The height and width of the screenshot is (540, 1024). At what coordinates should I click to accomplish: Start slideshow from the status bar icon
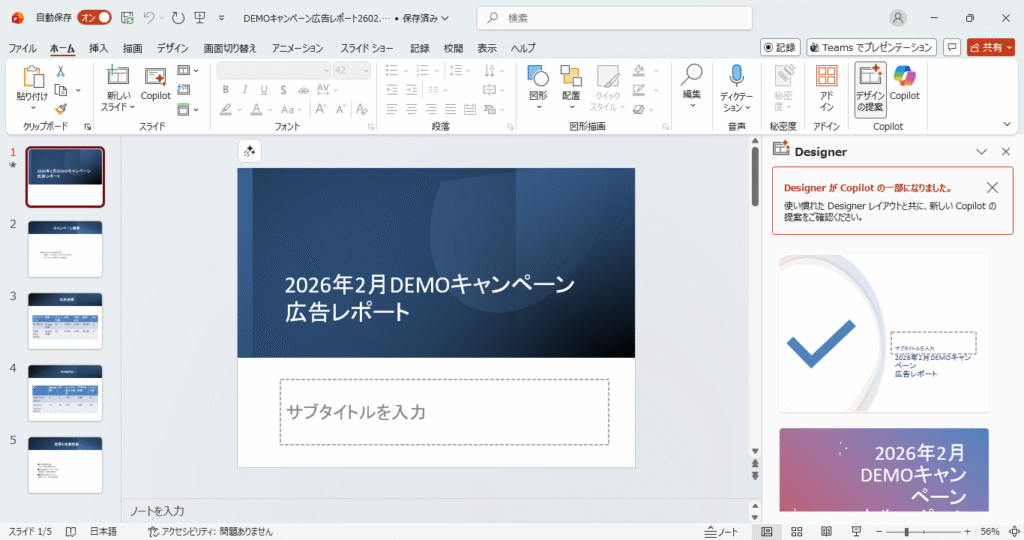tap(854, 531)
